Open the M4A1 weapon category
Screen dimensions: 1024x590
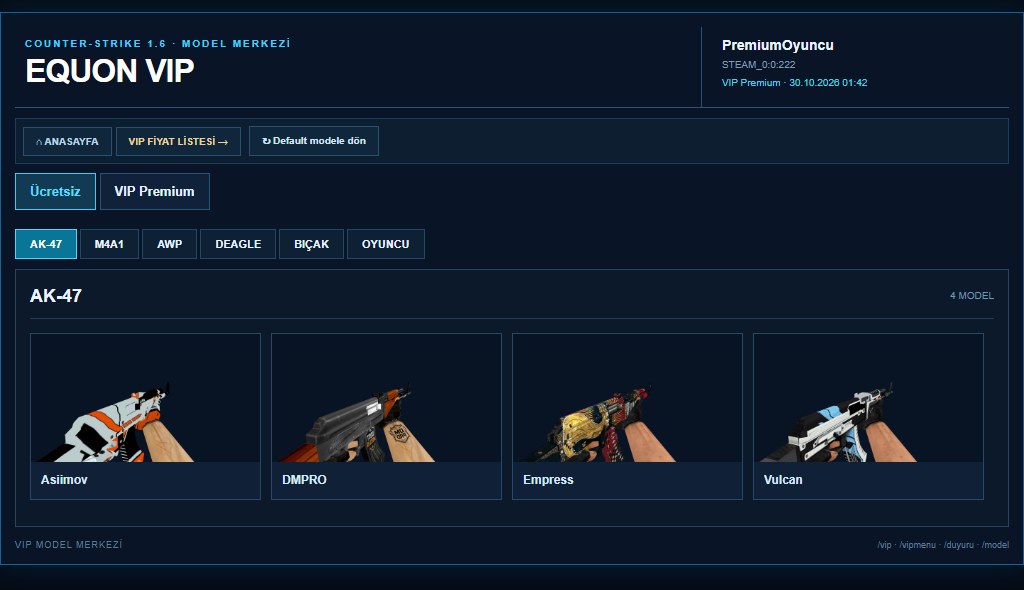(109, 244)
